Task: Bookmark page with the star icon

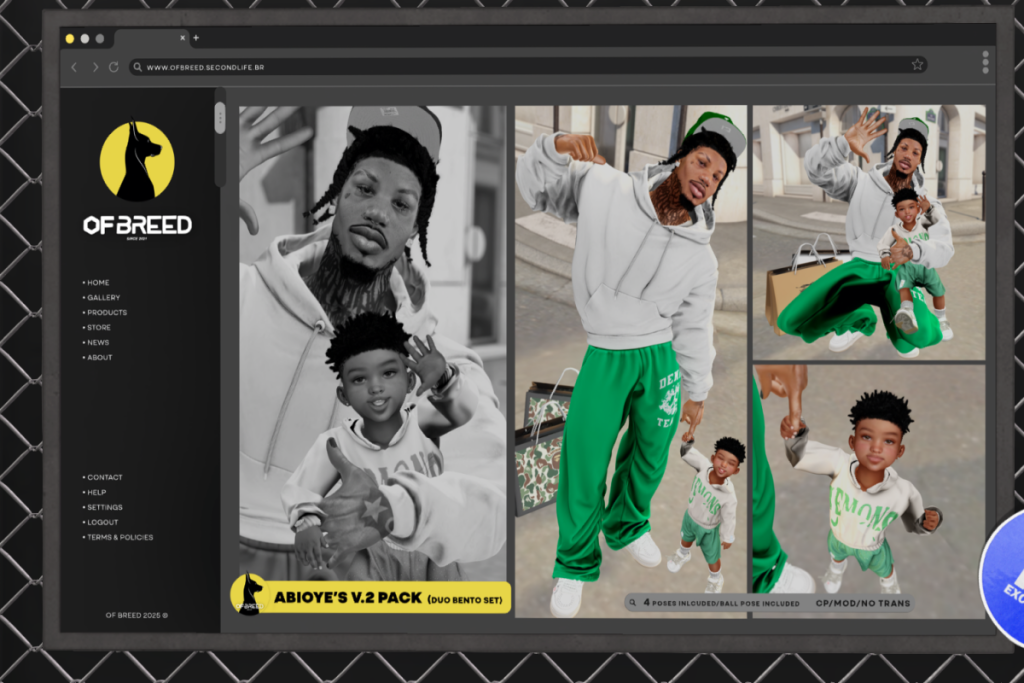Action: click(x=918, y=64)
